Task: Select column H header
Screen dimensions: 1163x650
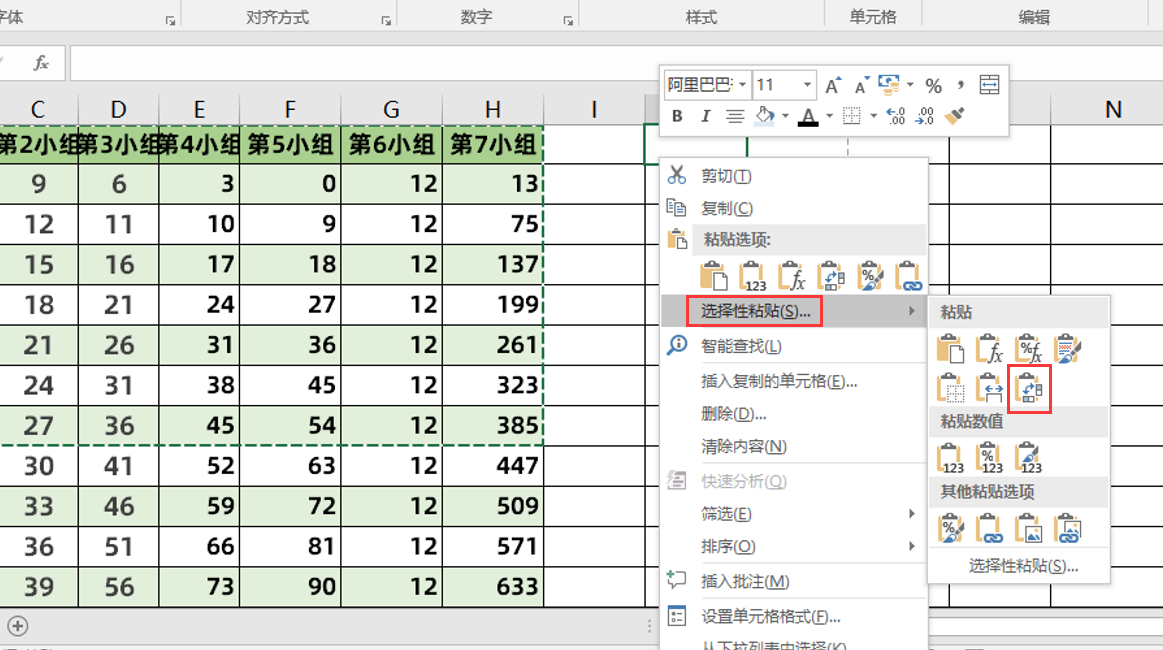Action: click(x=492, y=110)
